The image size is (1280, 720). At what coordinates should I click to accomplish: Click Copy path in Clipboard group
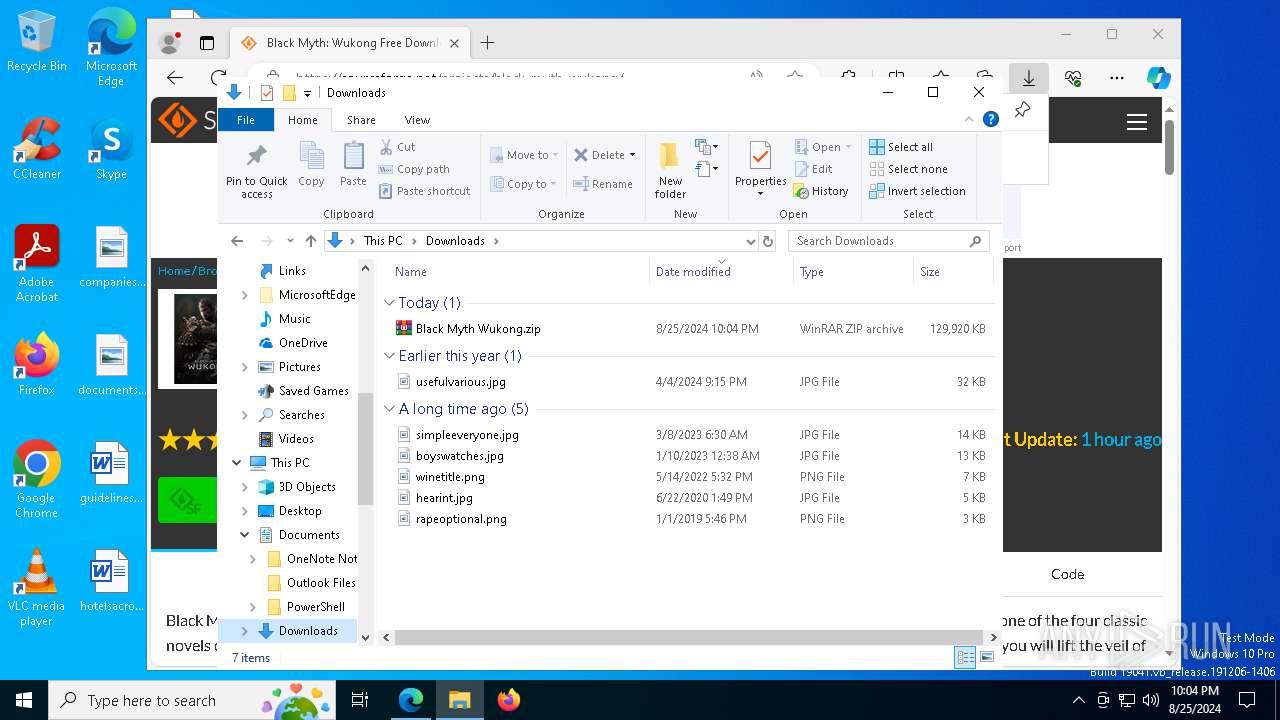coord(415,169)
